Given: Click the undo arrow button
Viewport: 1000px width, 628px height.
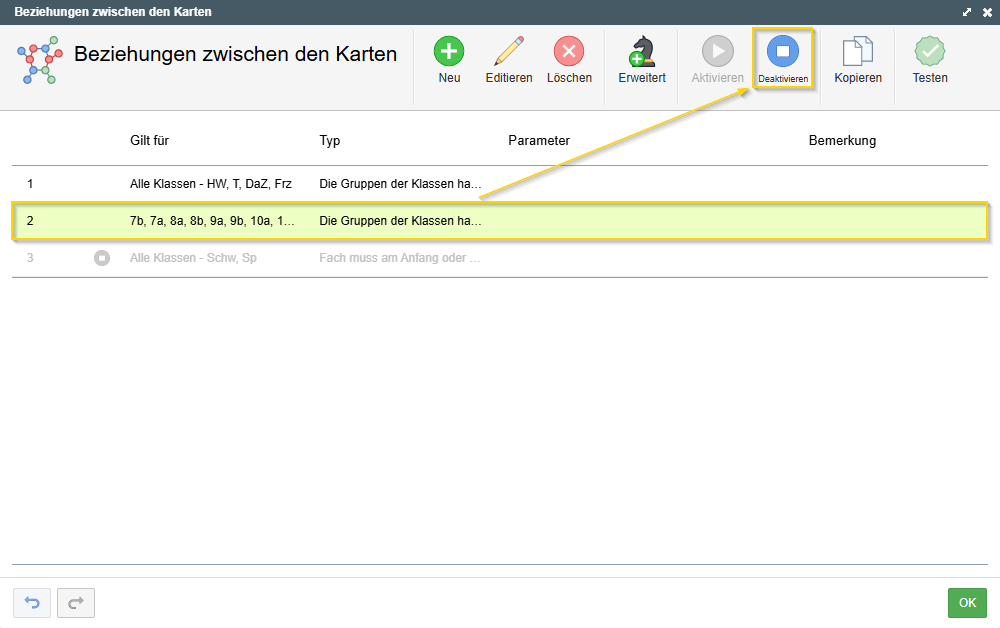Looking at the screenshot, I should (x=32, y=602).
